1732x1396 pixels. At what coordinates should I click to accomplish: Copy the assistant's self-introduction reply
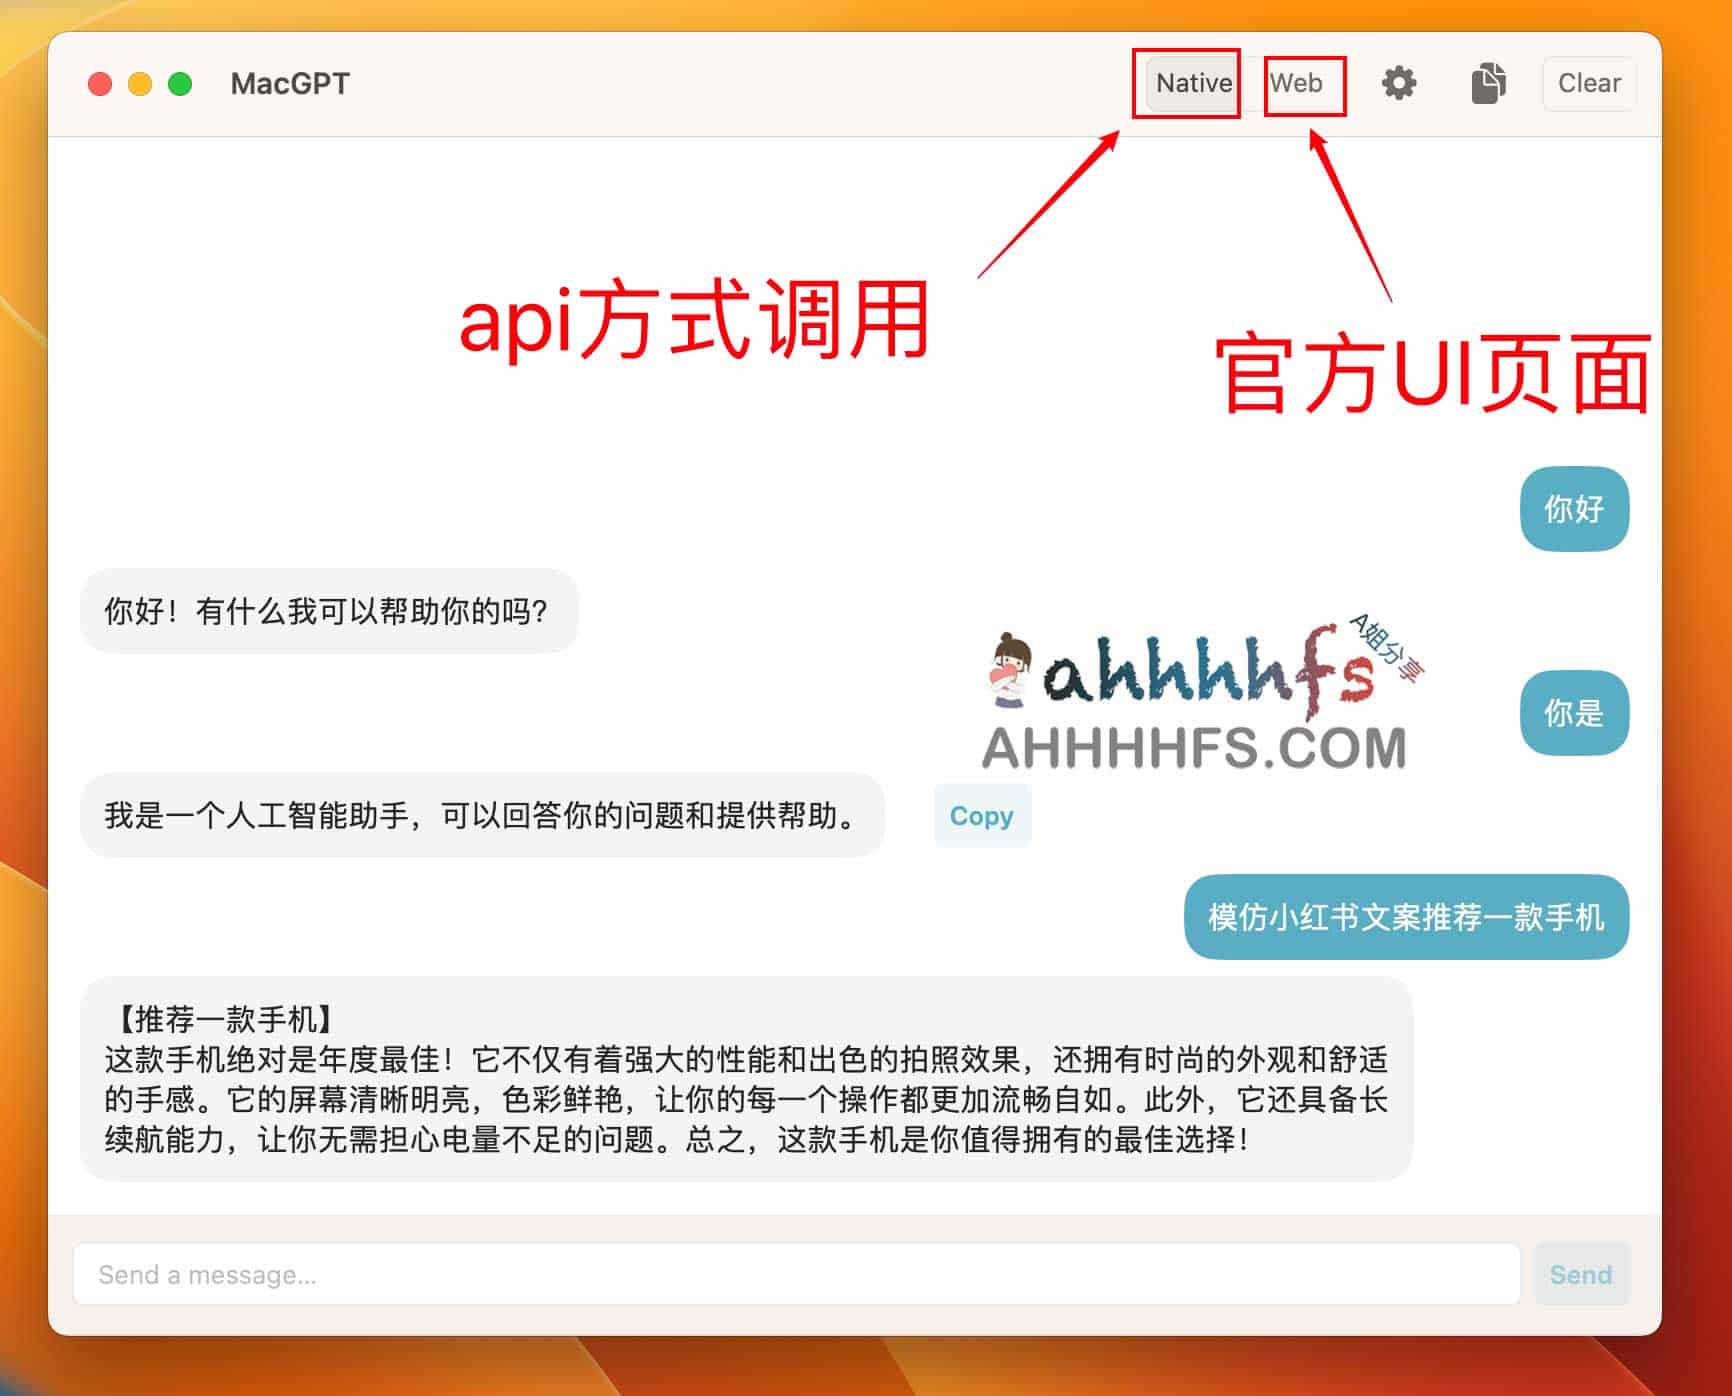[981, 816]
